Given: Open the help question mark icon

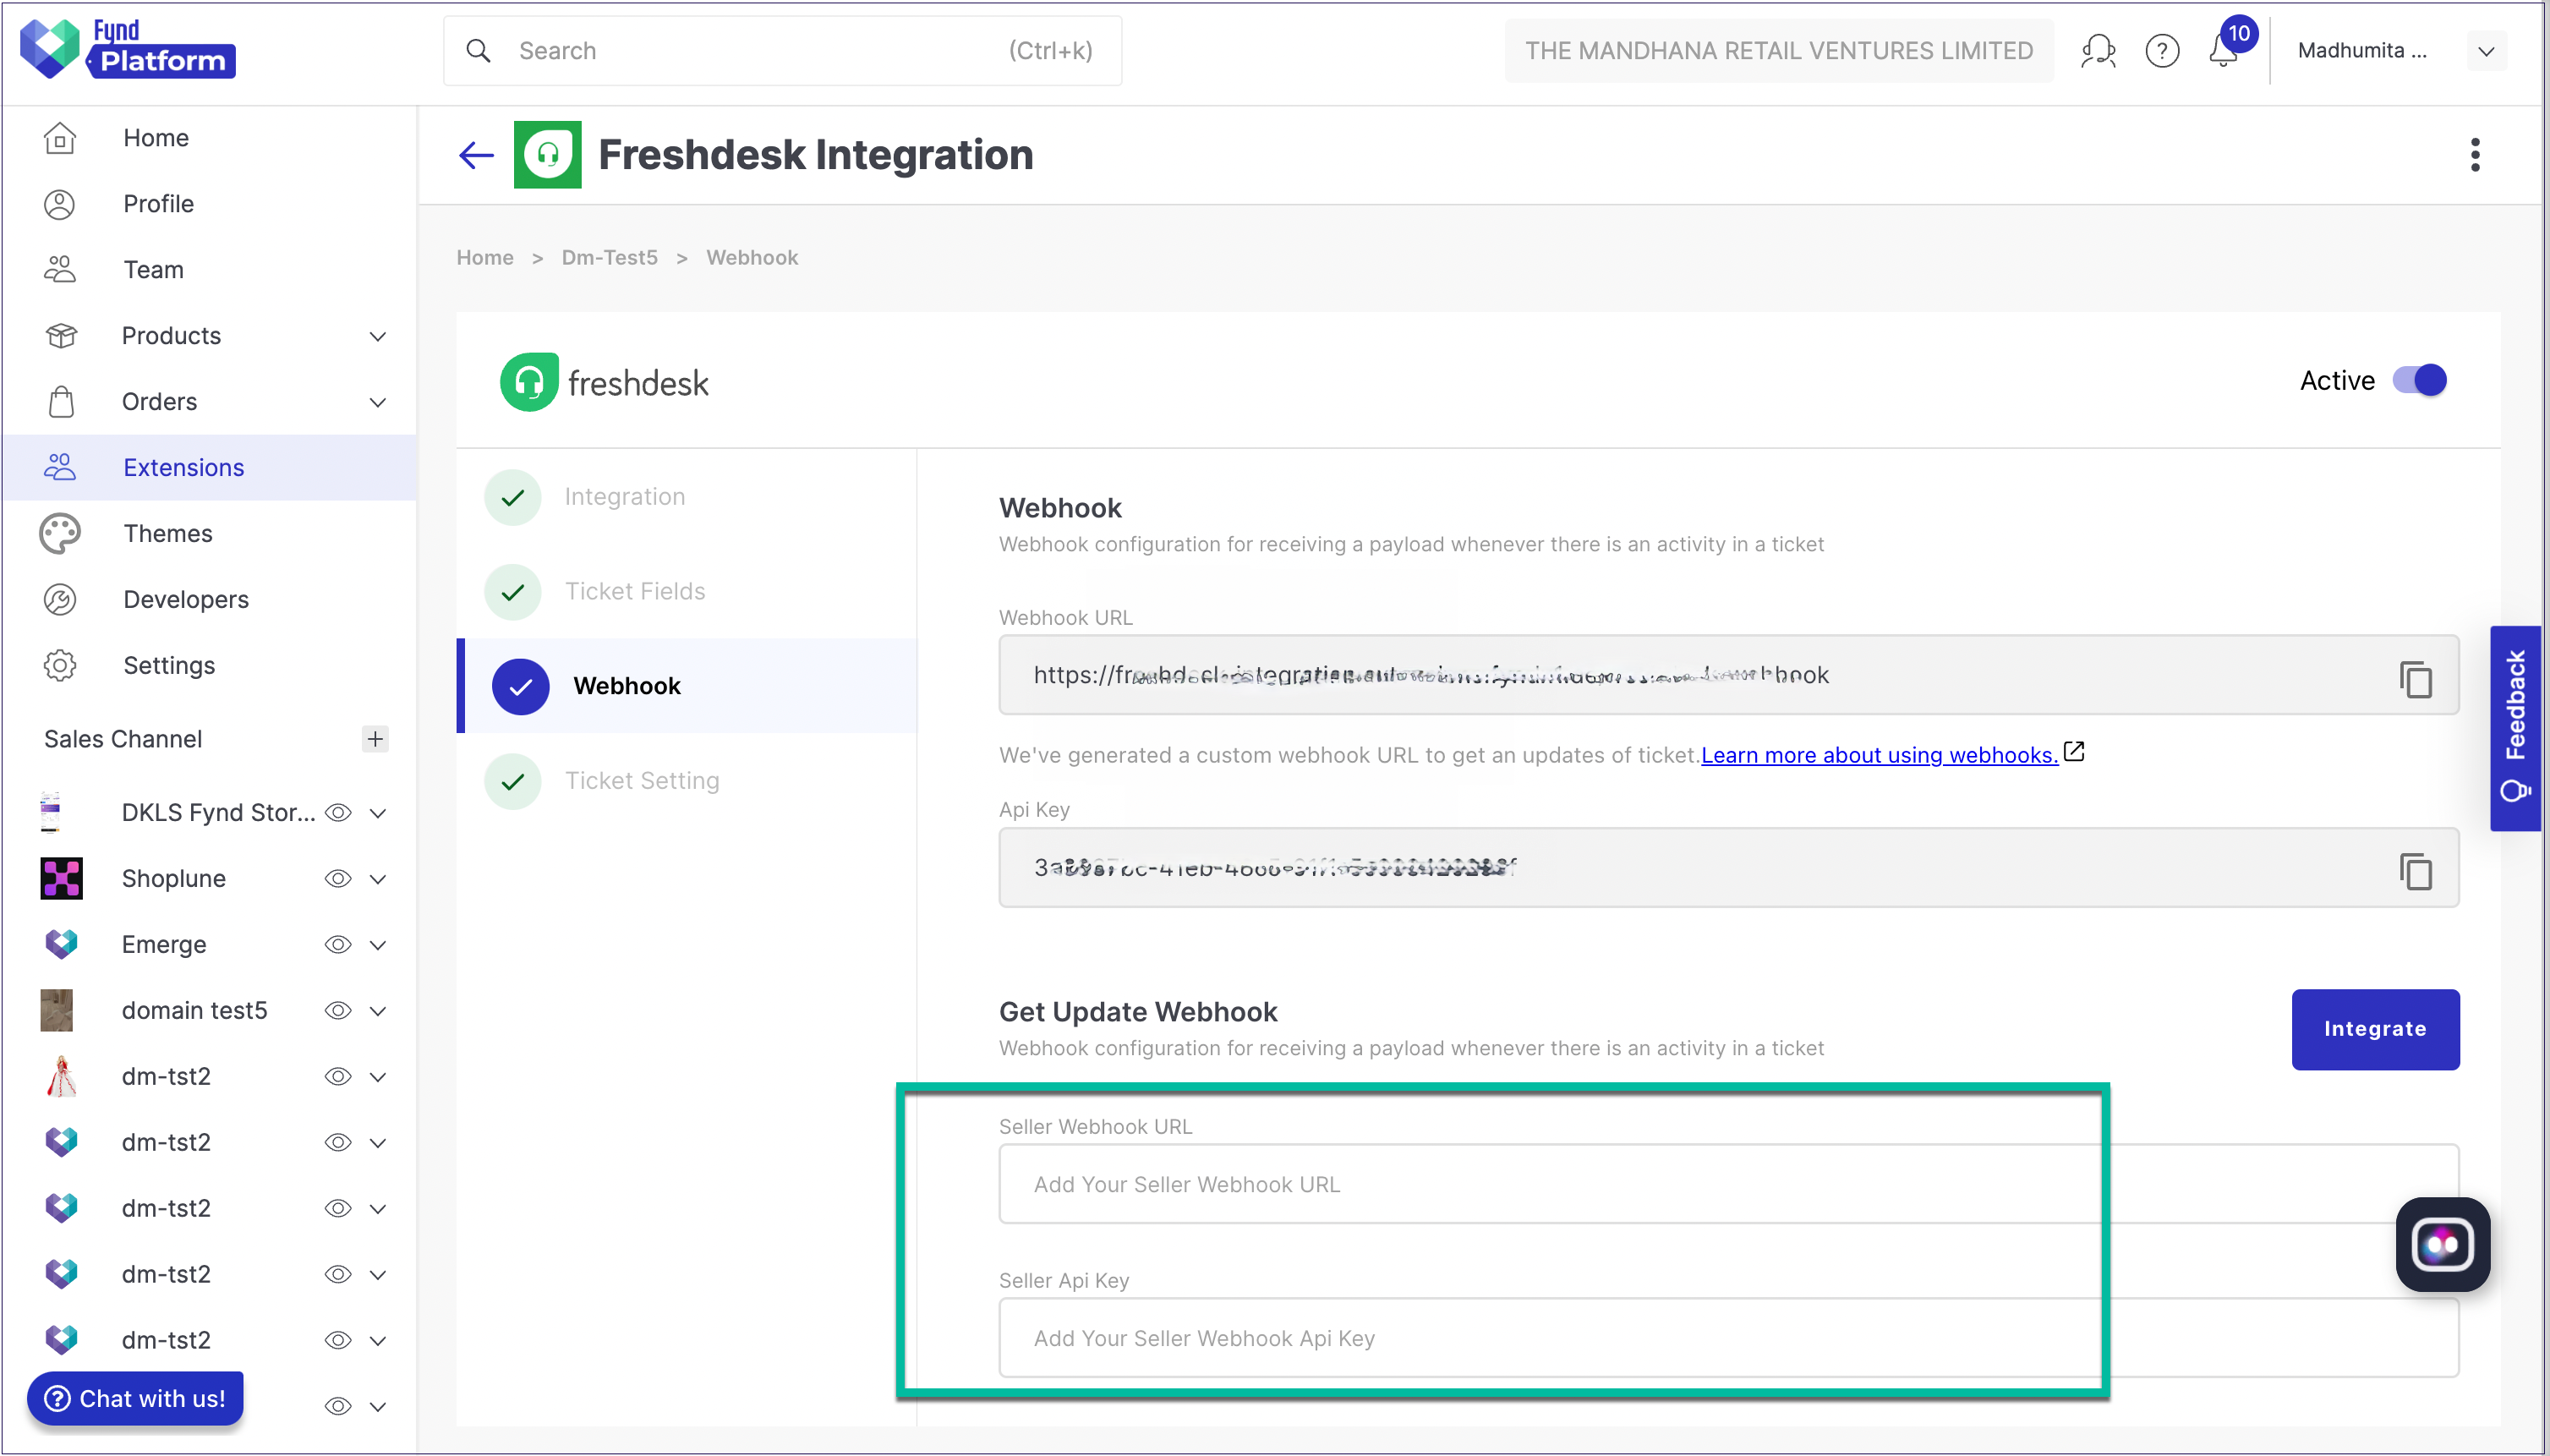Looking at the screenshot, I should (x=2162, y=50).
